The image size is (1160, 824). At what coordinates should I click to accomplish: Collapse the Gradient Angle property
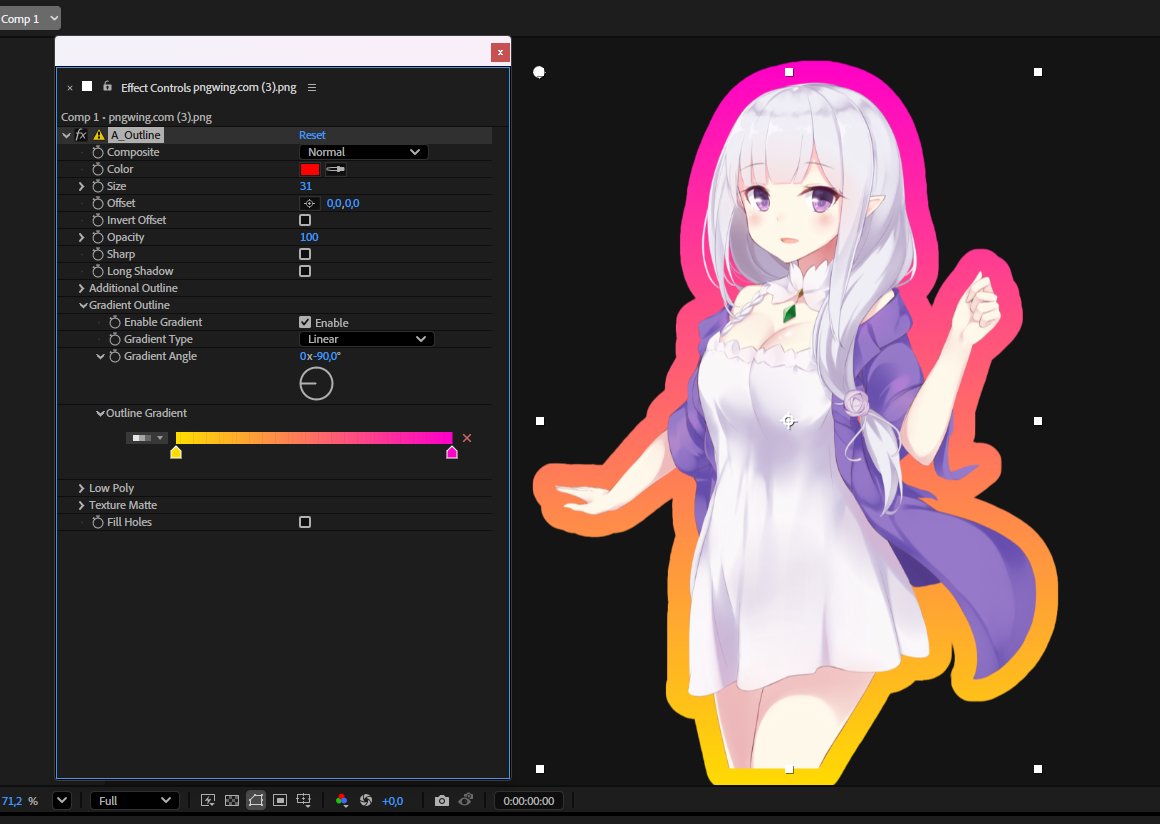pos(100,357)
